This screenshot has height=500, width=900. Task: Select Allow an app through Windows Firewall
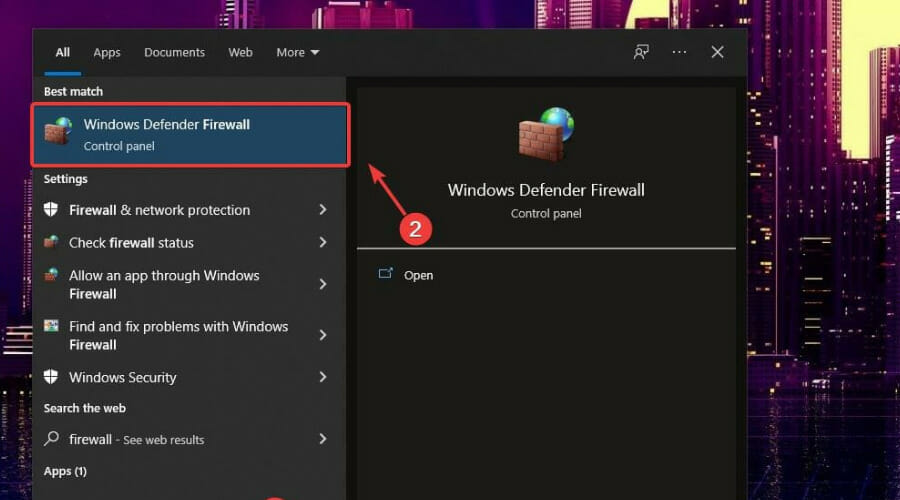click(190, 284)
